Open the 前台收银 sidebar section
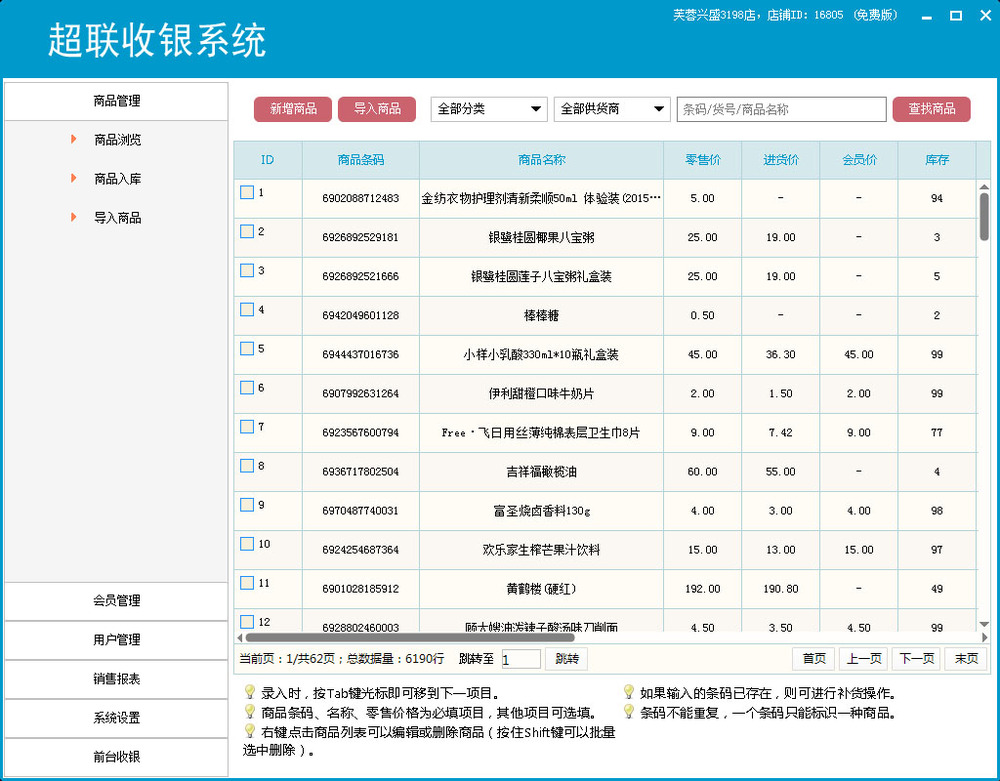This screenshot has width=1000, height=781. [x=116, y=757]
